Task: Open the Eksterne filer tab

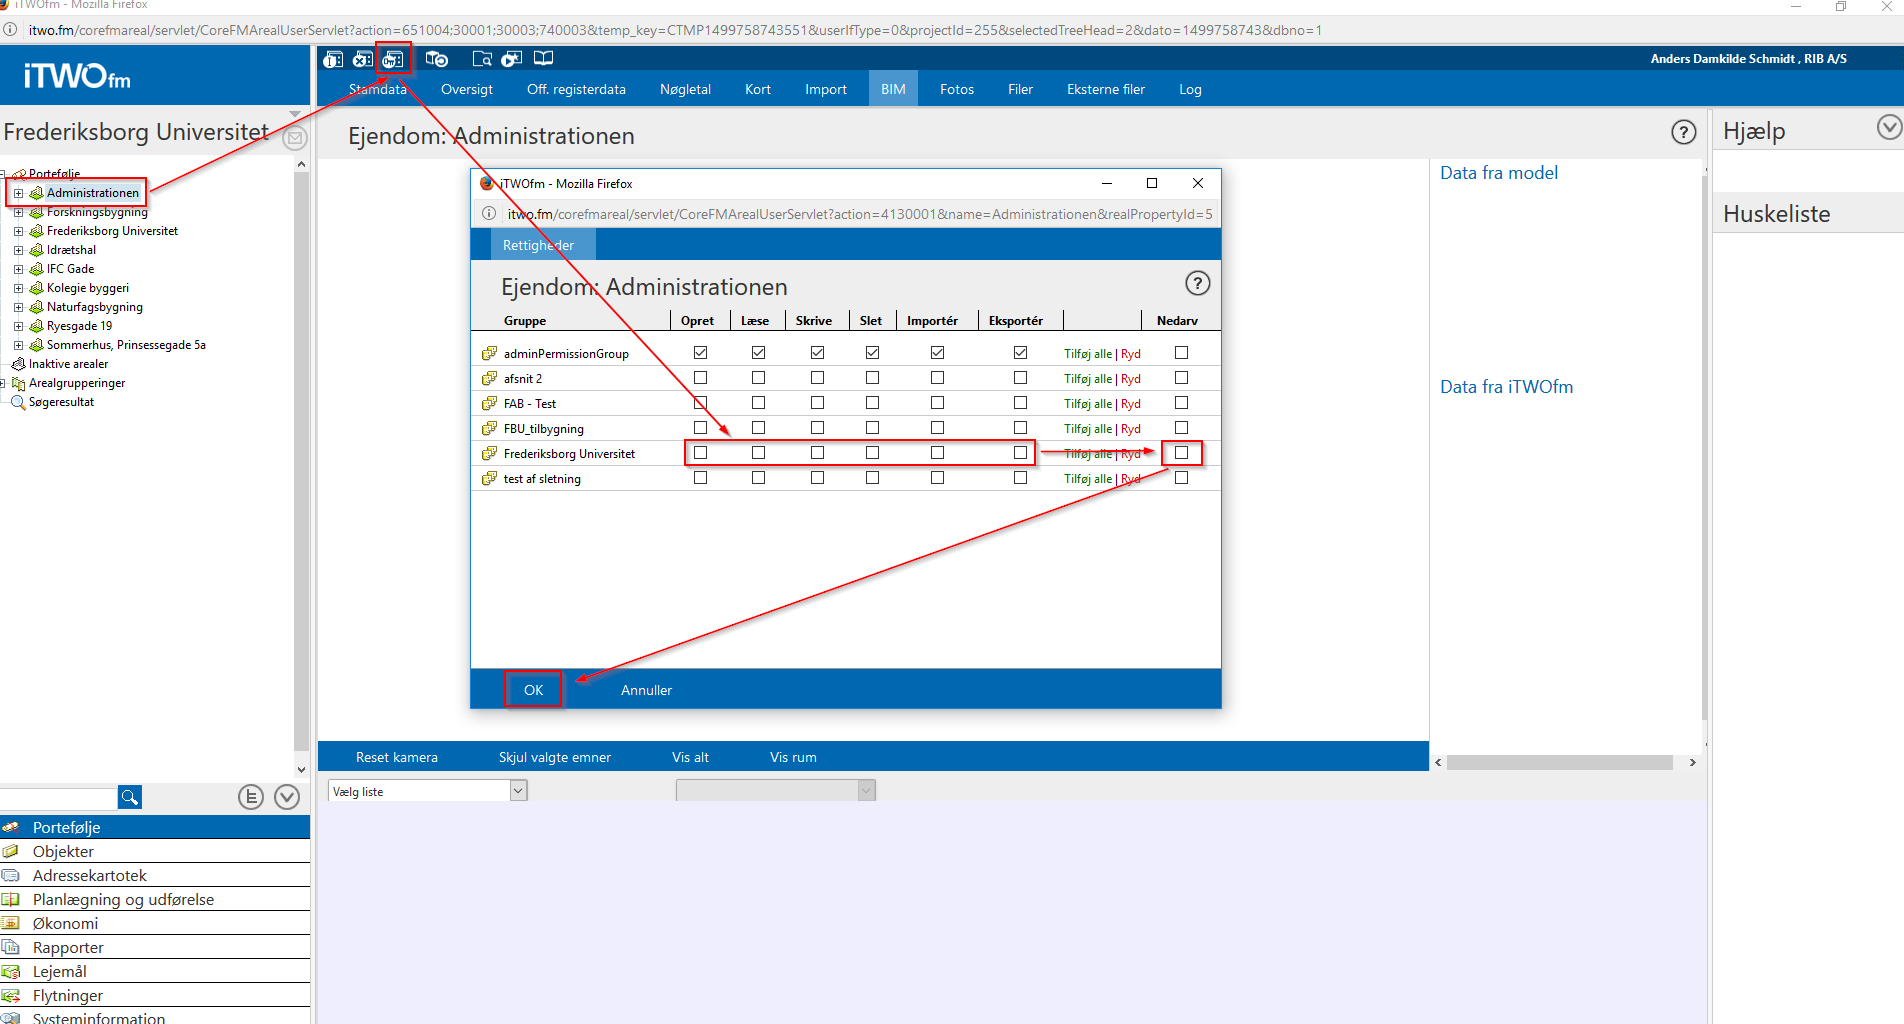Action: coord(1105,89)
